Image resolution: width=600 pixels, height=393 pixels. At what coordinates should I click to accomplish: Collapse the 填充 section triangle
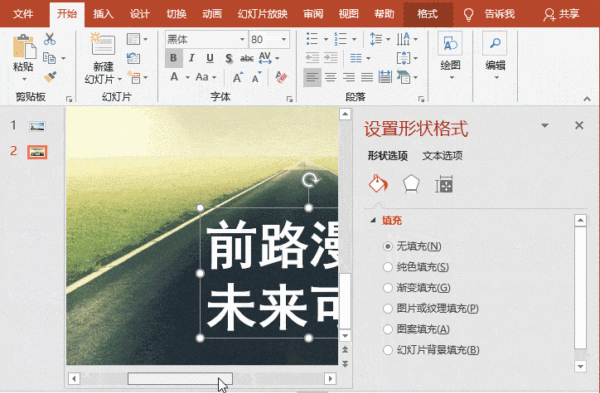click(373, 220)
